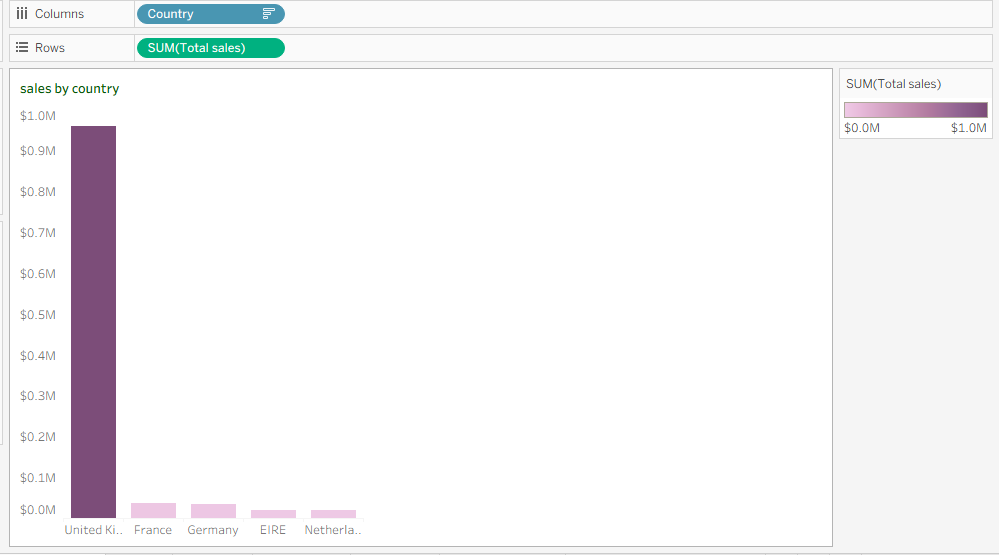
Task: Click the $0.5M tick on sales axis
Action: [38, 315]
